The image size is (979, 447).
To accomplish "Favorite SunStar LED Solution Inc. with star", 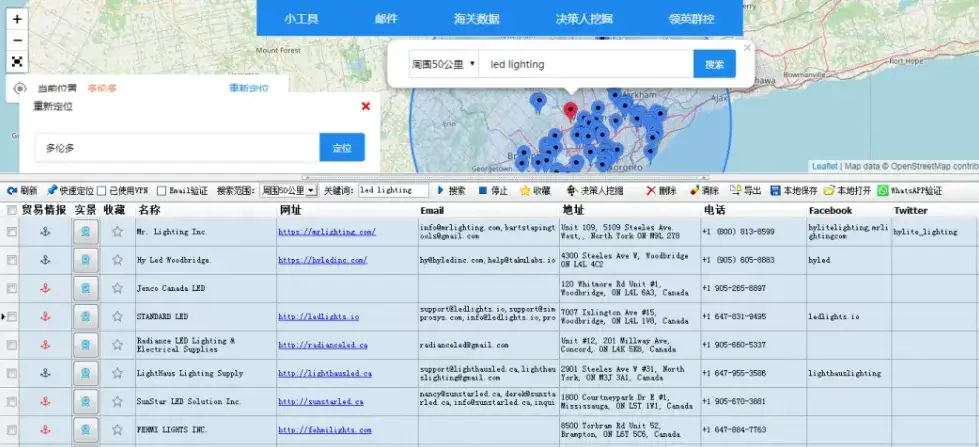I will coord(117,401).
